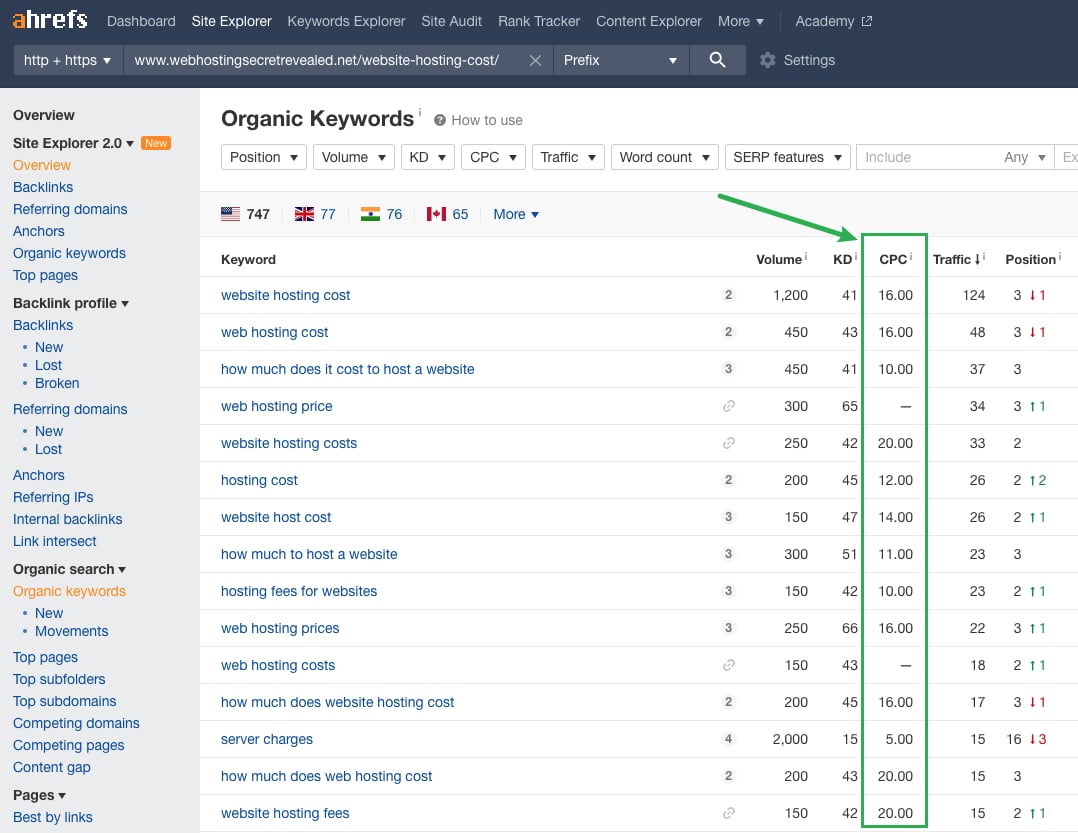Click link icon on website hosting fees row
The image size is (1078, 833).
coord(729,813)
